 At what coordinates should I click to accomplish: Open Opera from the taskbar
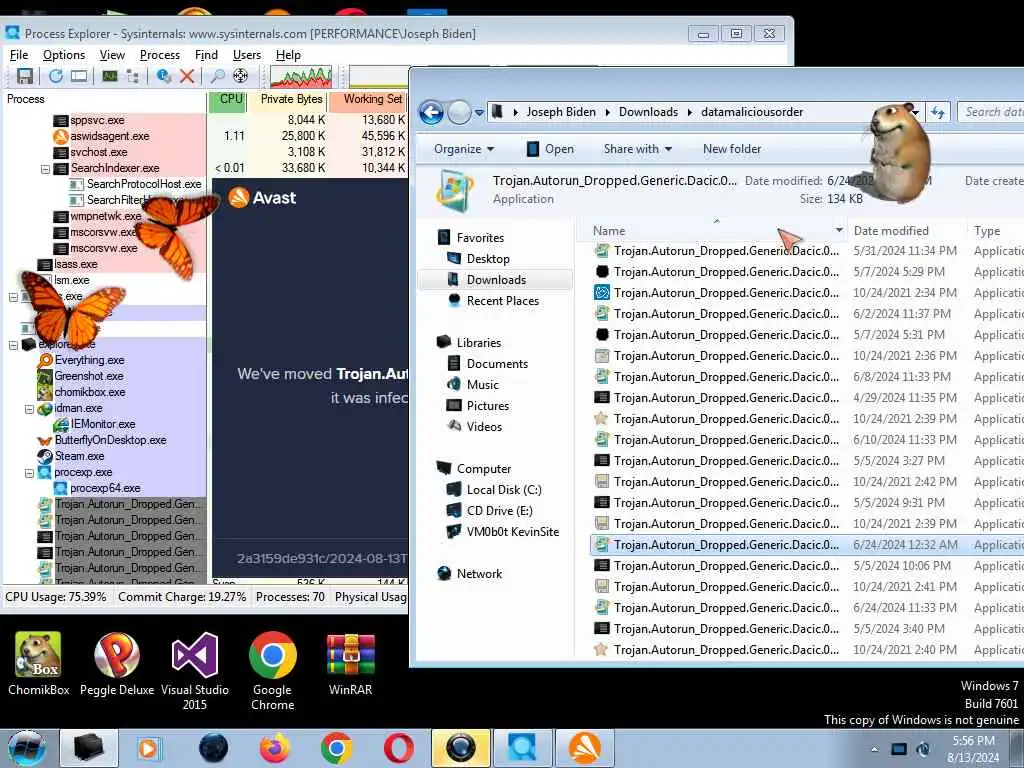pyautogui.click(x=398, y=748)
